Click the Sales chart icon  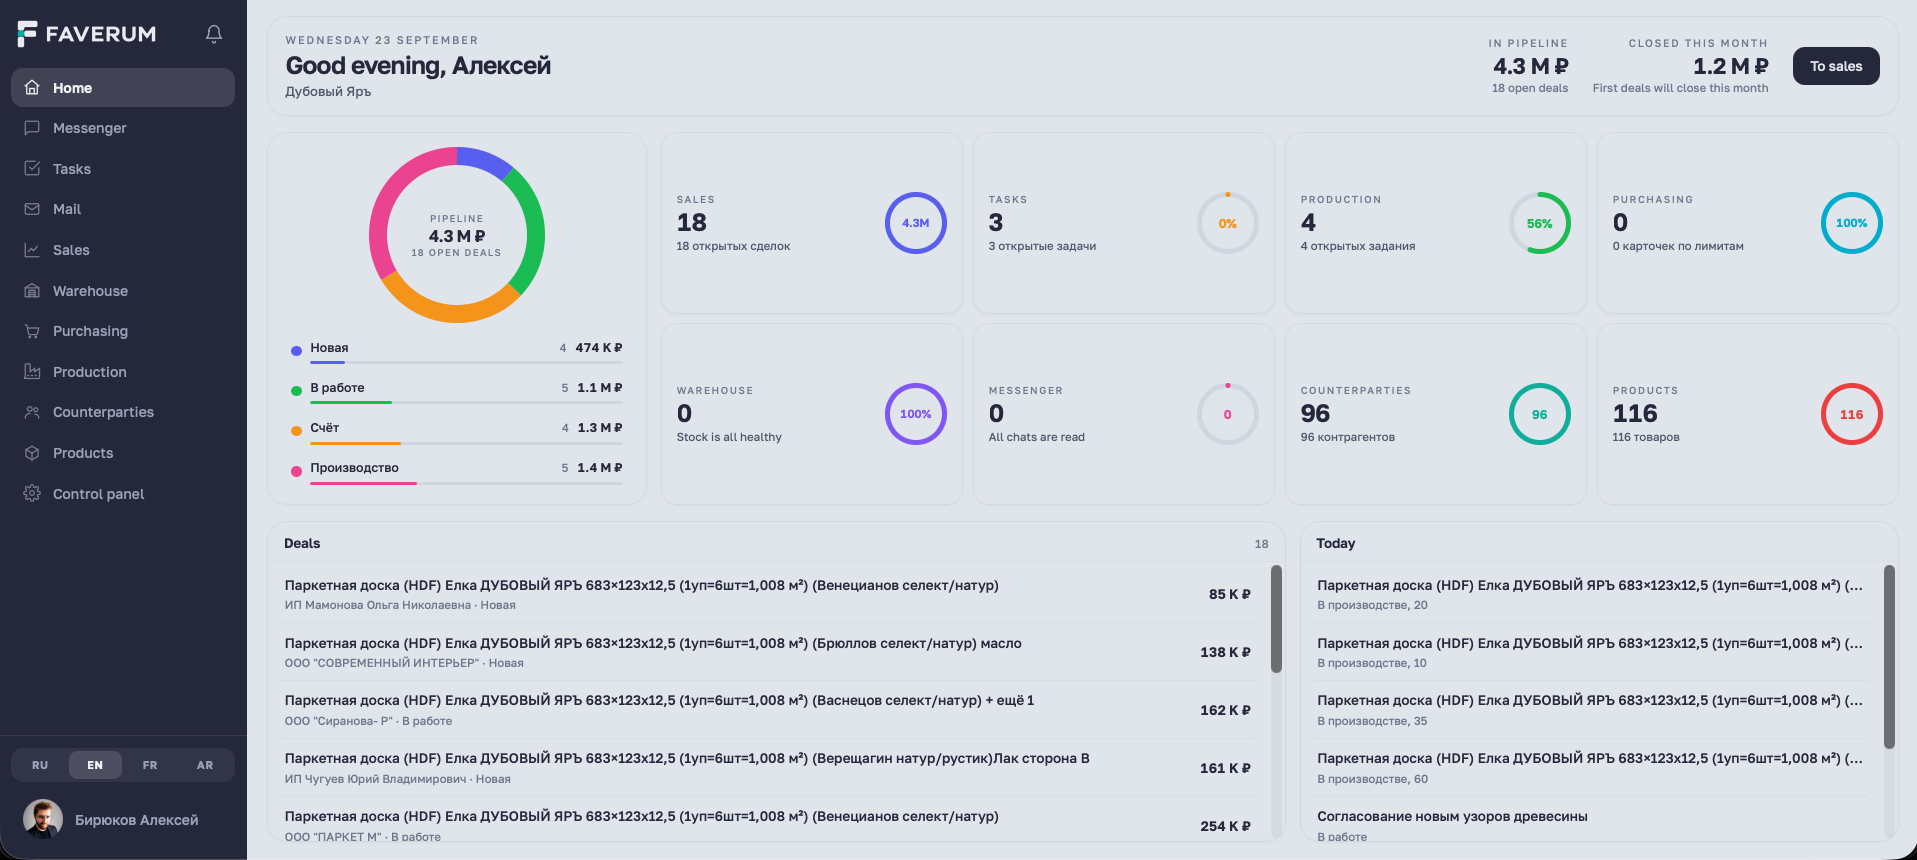[x=32, y=250]
